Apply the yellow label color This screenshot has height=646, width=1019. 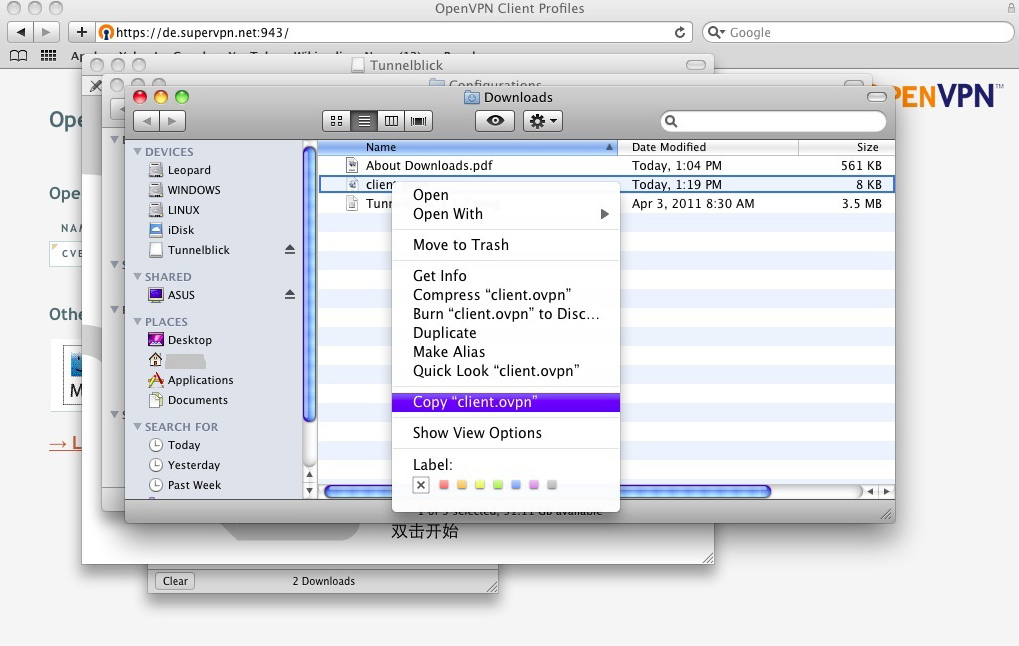coord(480,485)
